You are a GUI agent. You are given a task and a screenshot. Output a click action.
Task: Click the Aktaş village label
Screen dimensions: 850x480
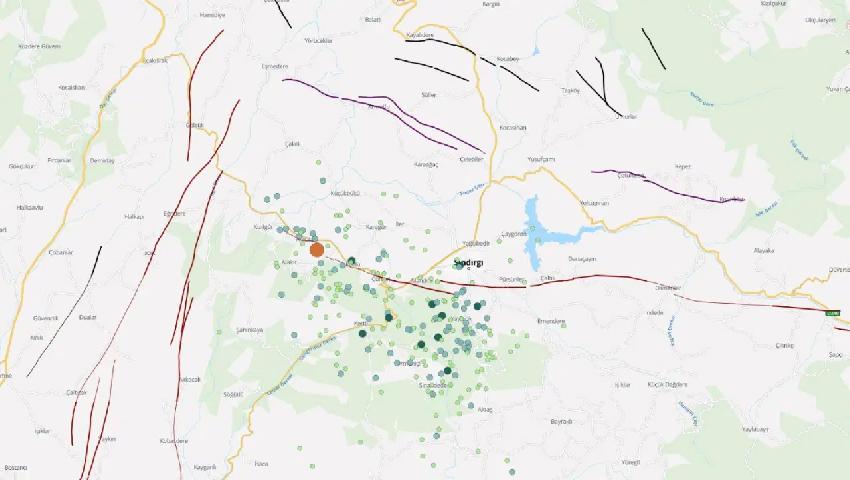(485, 410)
